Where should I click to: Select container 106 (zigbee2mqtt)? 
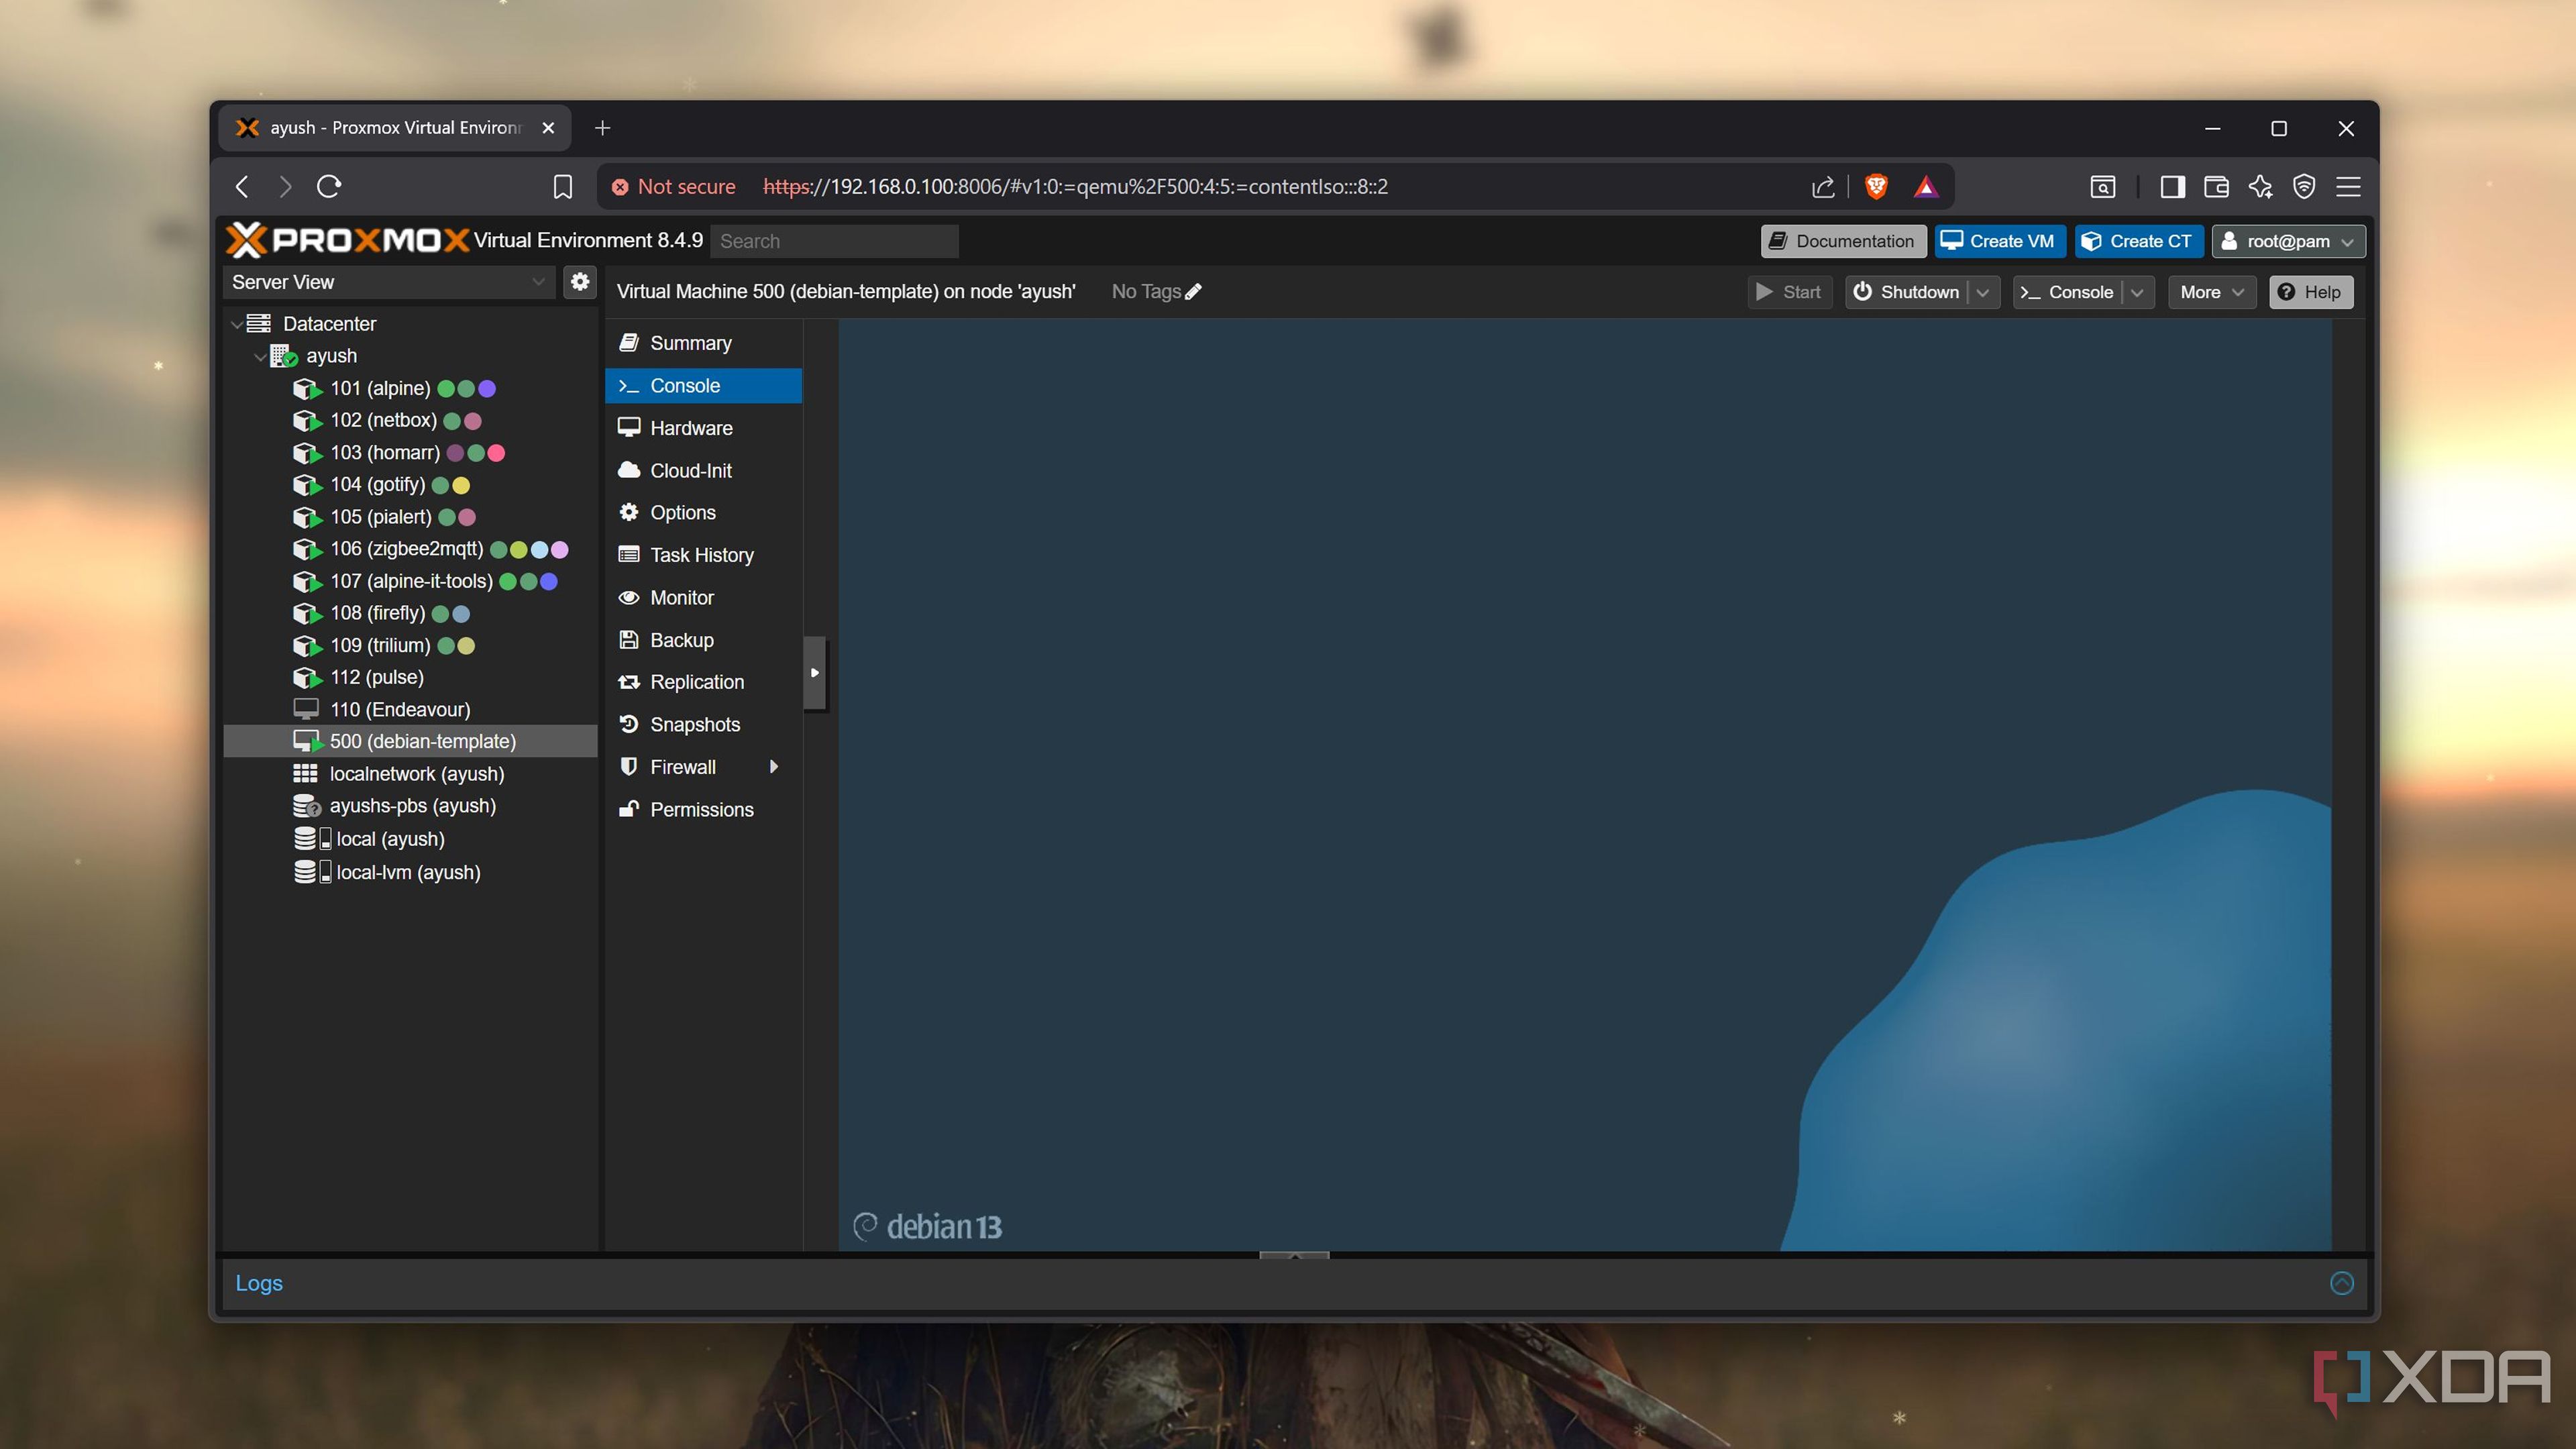(410, 549)
